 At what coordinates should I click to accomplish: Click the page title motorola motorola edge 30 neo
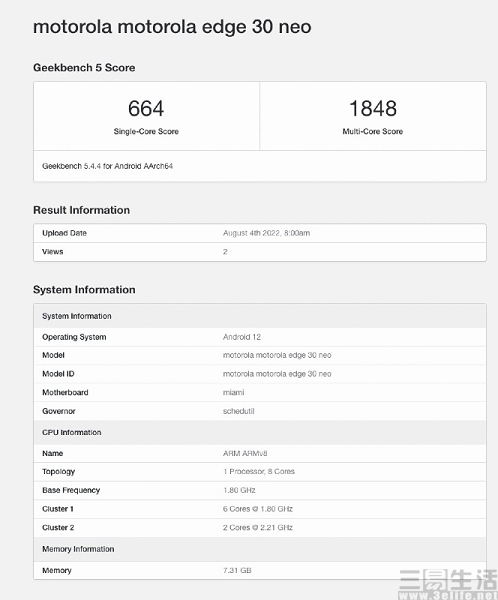pos(172,27)
